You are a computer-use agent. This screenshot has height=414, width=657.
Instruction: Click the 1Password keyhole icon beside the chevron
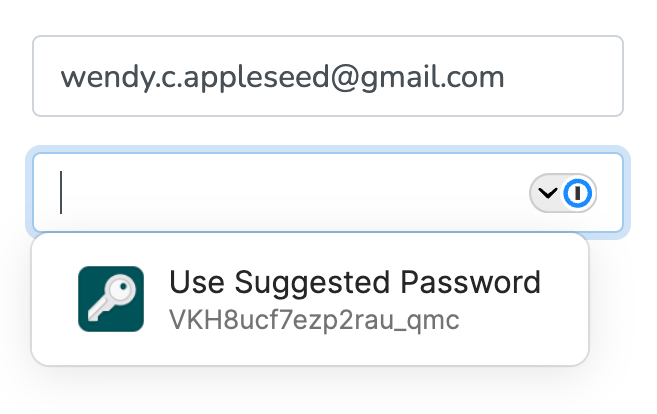[x=579, y=193]
